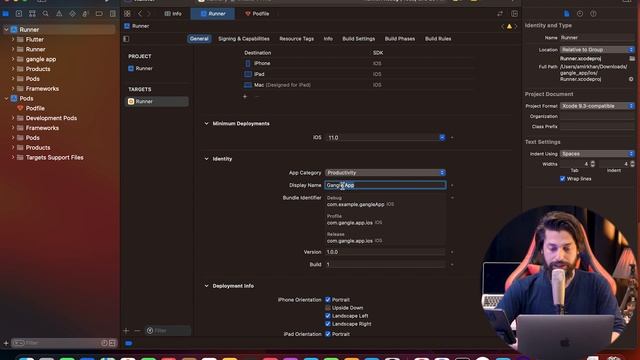Collapse the Minimum Deployments section
The image size is (640, 360).
pos(206,124)
